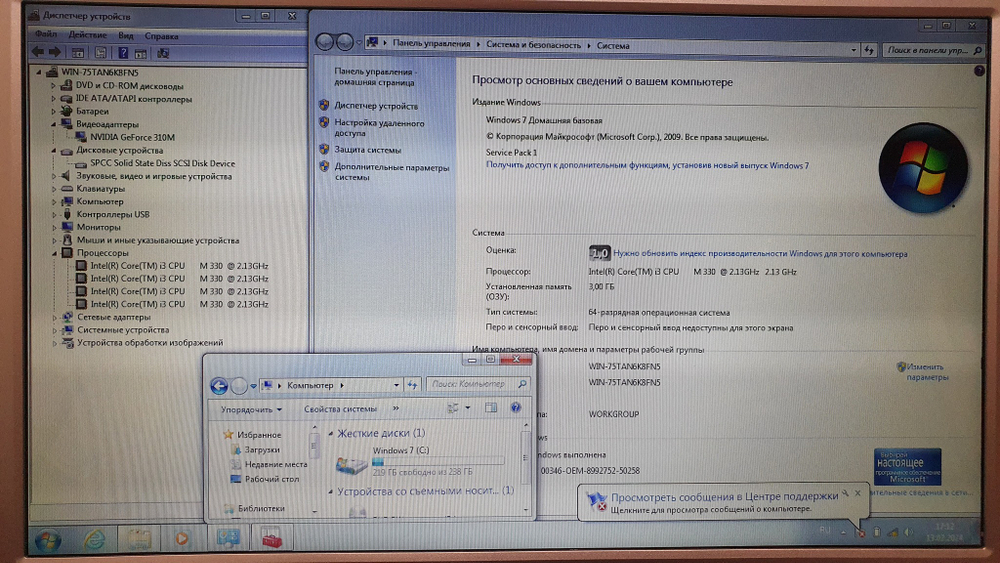Expand IDE ATA/ATAPI контроллеры node

[x=54, y=99]
